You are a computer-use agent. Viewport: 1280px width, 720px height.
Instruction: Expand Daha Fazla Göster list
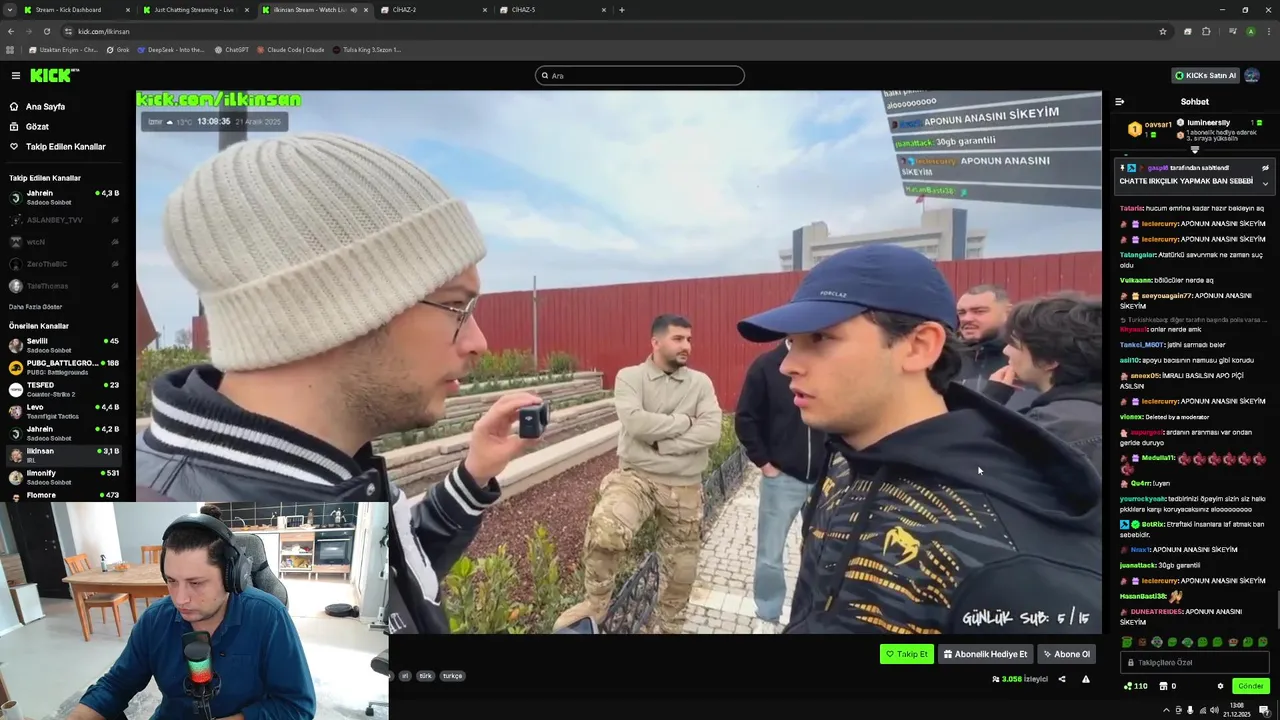(35, 307)
